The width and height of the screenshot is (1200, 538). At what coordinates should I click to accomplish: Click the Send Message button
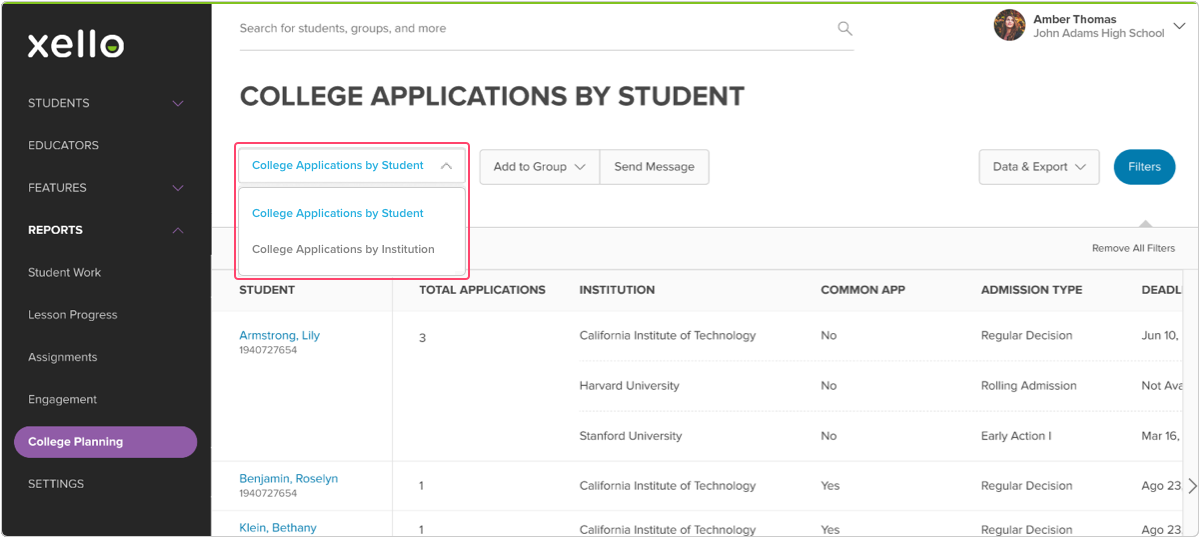pyautogui.click(x=654, y=167)
